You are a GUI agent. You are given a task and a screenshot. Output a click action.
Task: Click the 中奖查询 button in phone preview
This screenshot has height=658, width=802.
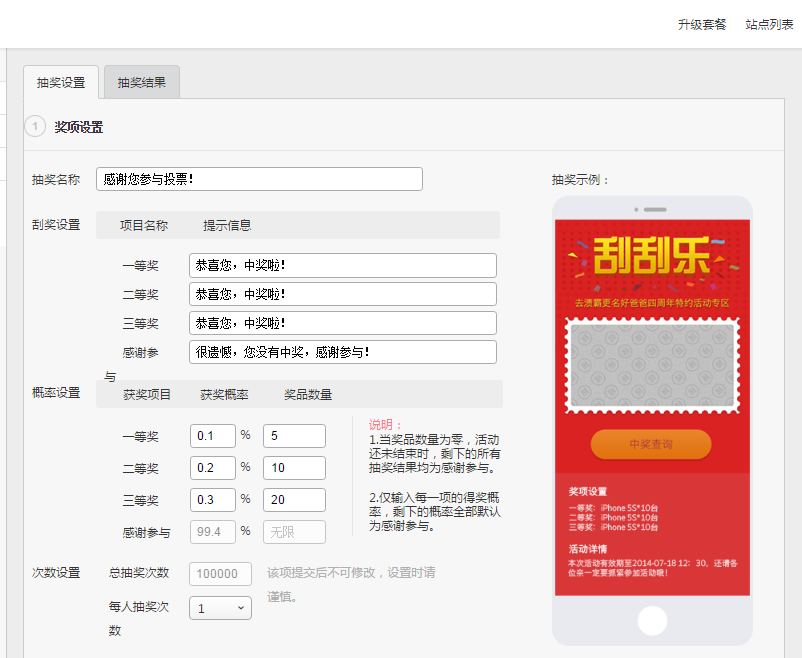(651, 444)
